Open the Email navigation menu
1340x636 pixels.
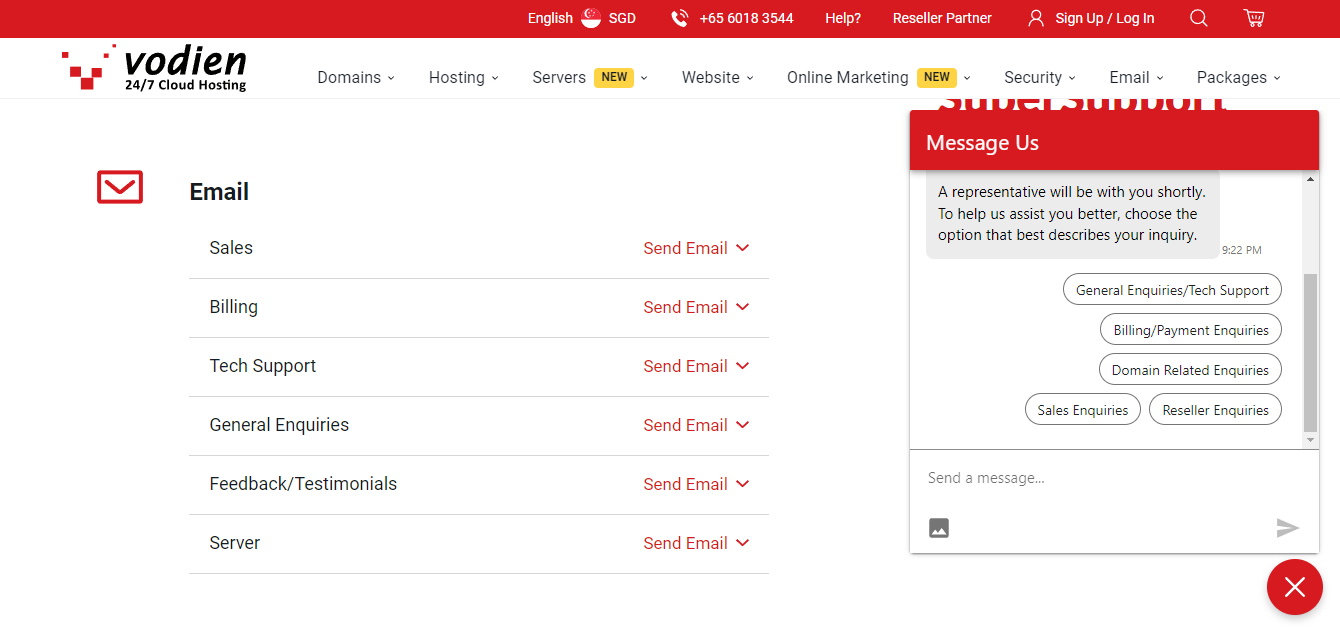[x=1137, y=77]
